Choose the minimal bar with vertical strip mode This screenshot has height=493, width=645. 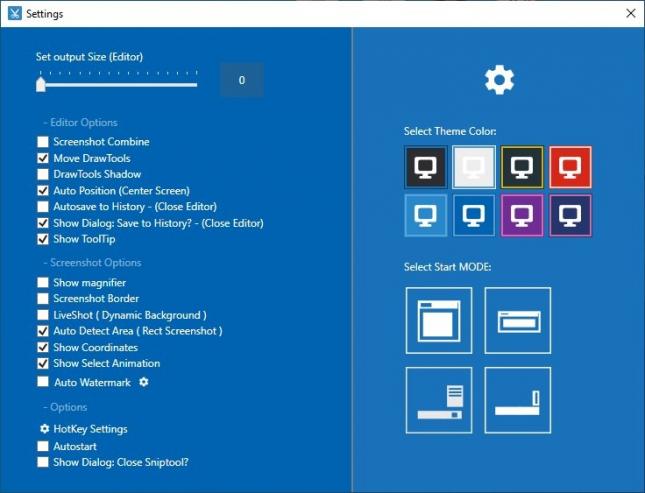coord(517,400)
